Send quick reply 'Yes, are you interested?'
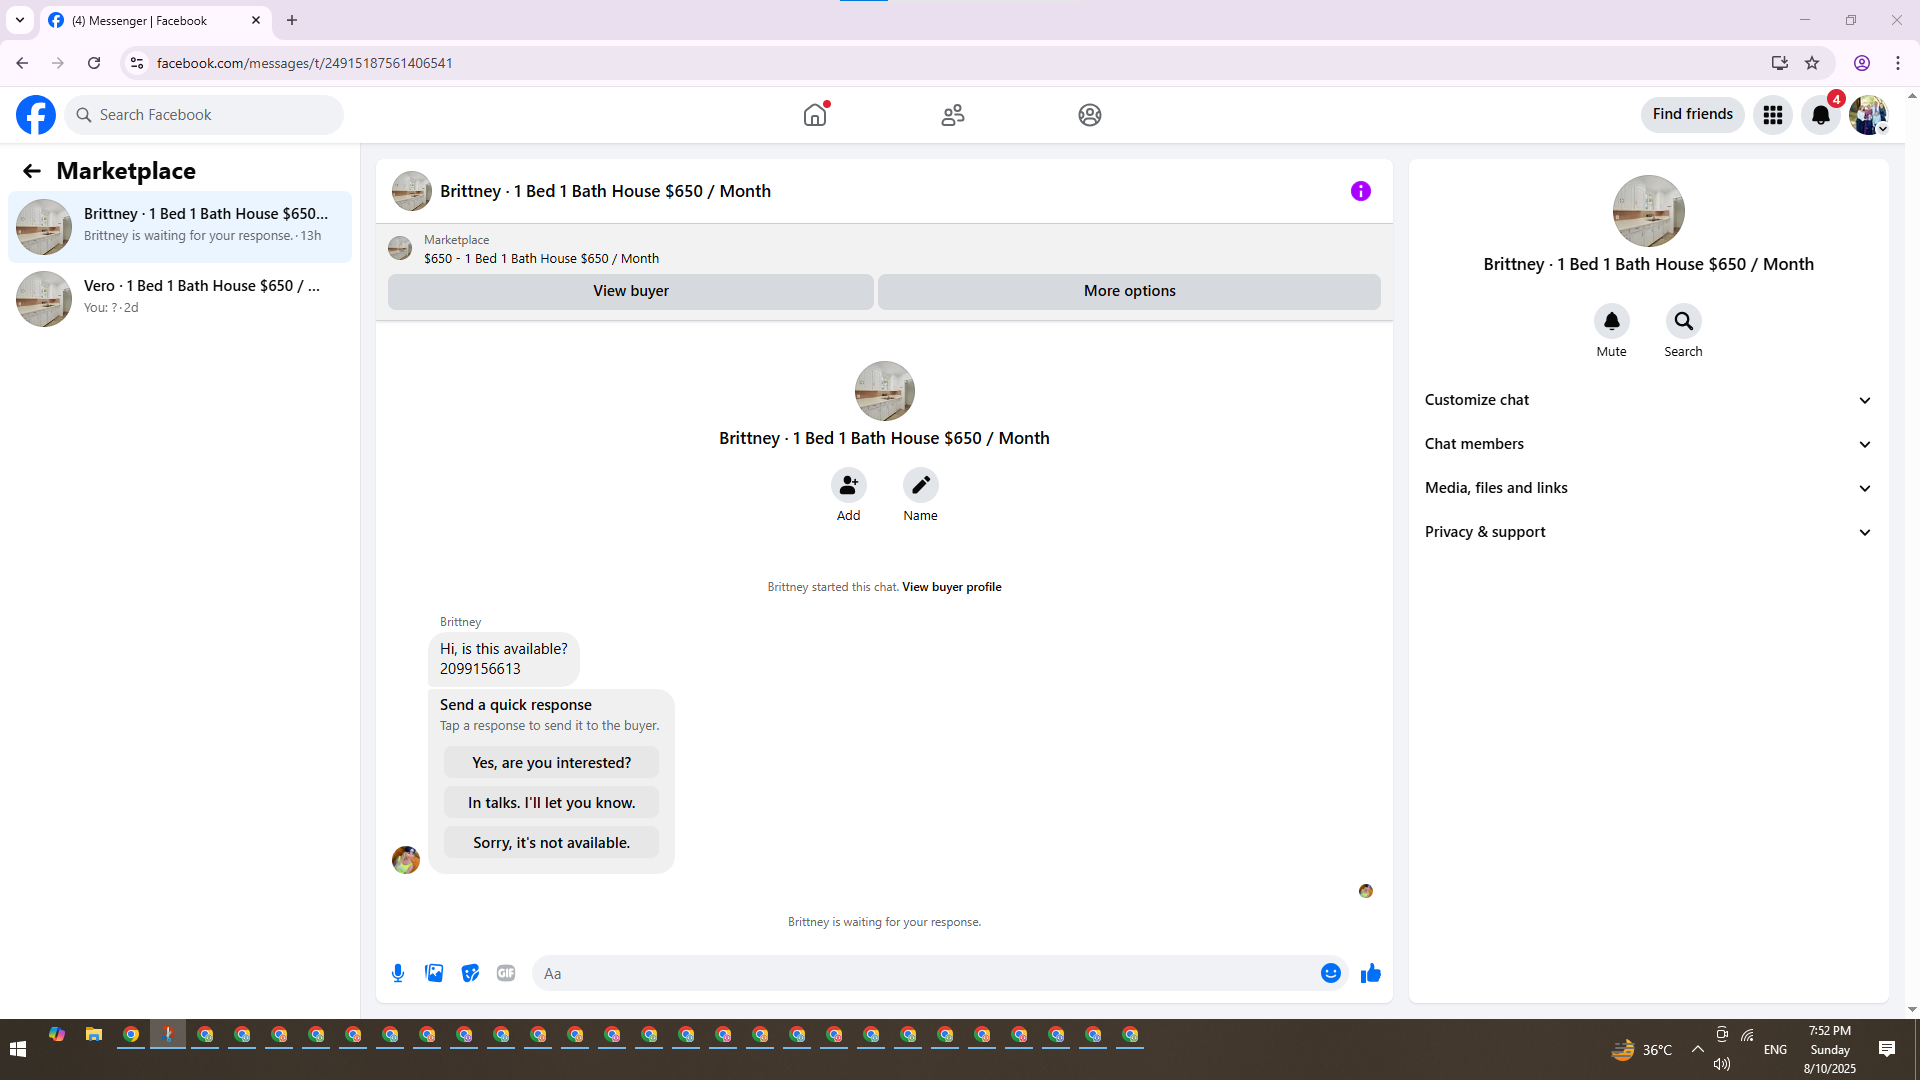This screenshot has width=1920, height=1080. pyautogui.click(x=551, y=763)
